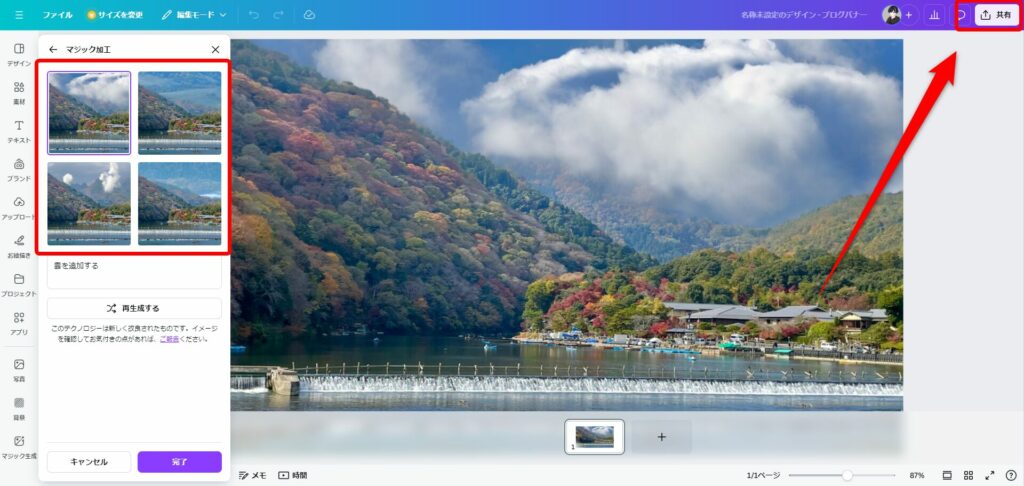The width and height of the screenshot is (1024, 486).
Task: Open the analytics chart icon
Action: pos(934,14)
